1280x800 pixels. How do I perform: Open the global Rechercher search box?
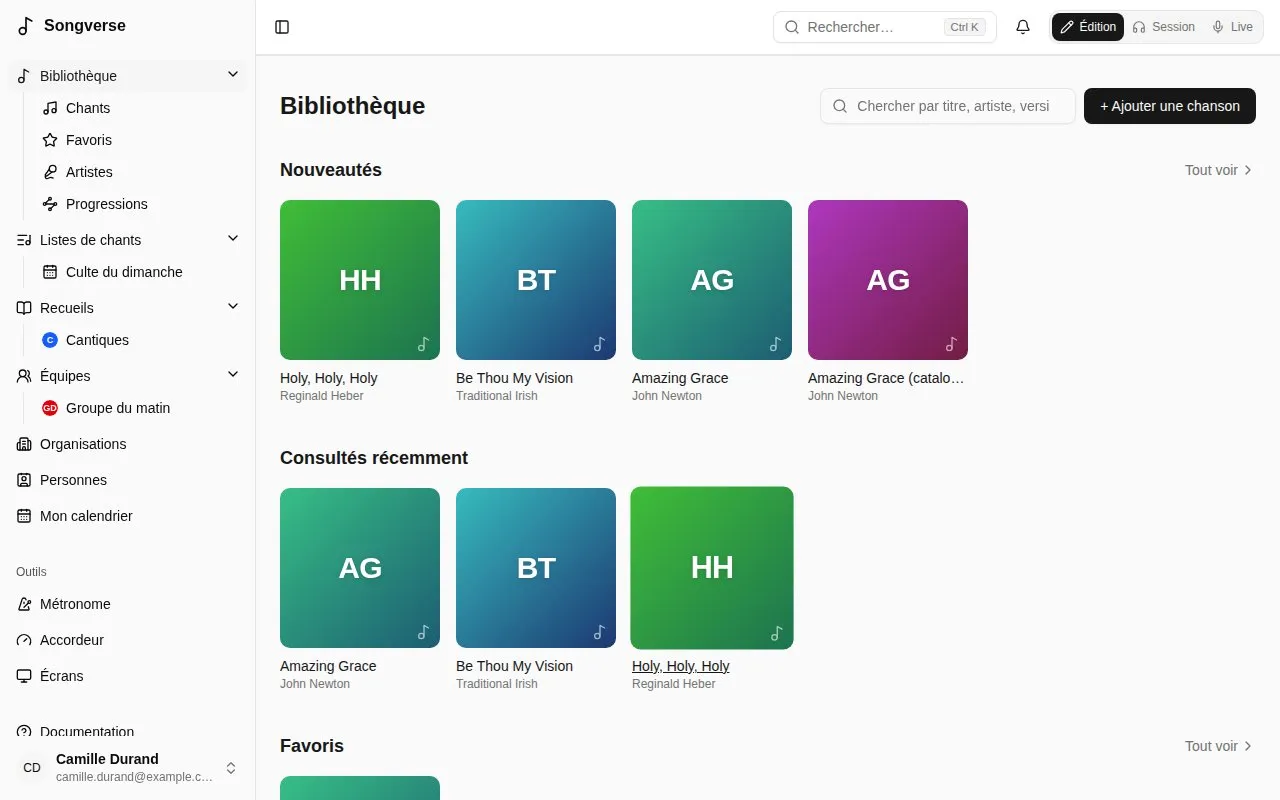click(885, 27)
